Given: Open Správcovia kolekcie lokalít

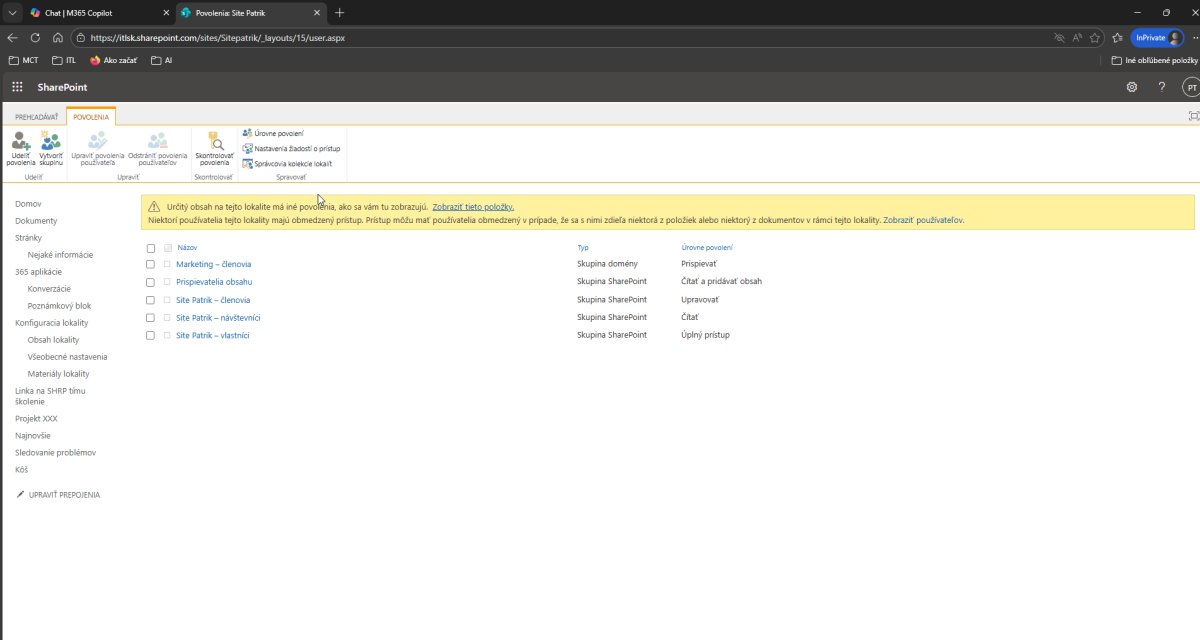Looking at the screenshot, I should click(291, 163).
